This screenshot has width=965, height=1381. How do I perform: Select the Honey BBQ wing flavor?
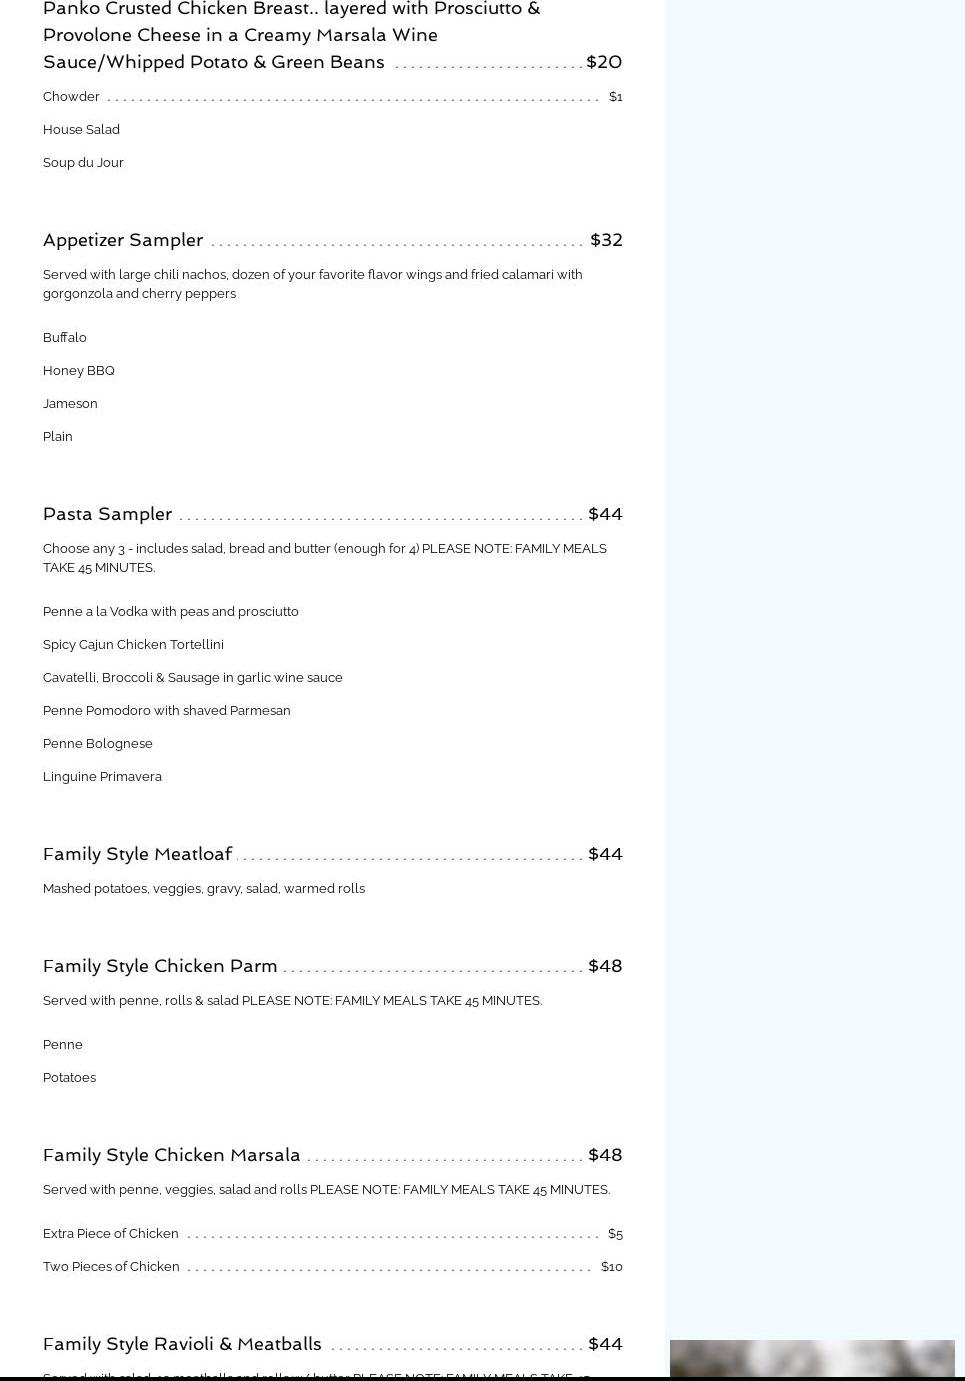(x=79, y=371)
